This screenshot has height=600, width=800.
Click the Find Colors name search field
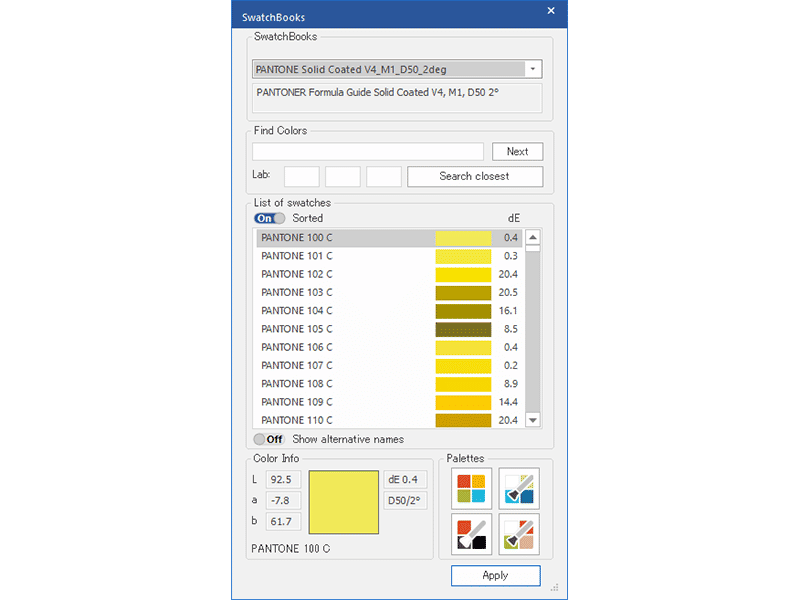[x=368, y=152]
